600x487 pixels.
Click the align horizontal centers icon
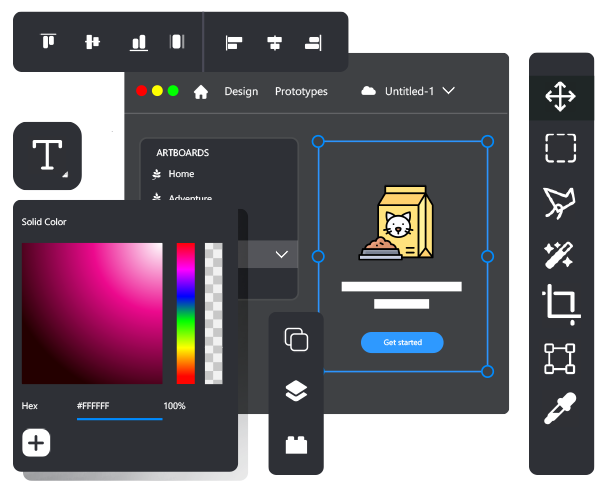[274, 43]
